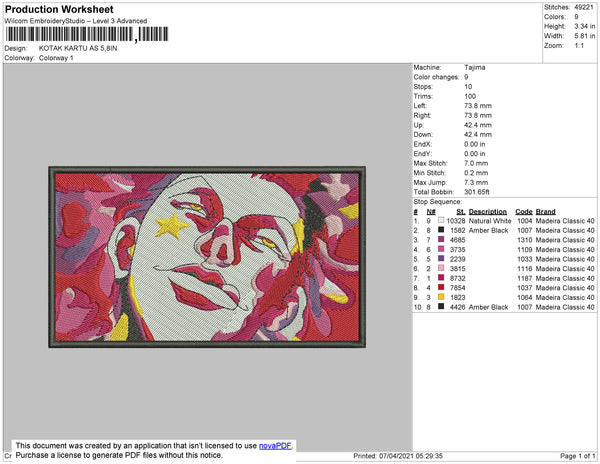600x464 pixels.
Task: Click the 'St.' column header
Action: (x=461, y=212)
